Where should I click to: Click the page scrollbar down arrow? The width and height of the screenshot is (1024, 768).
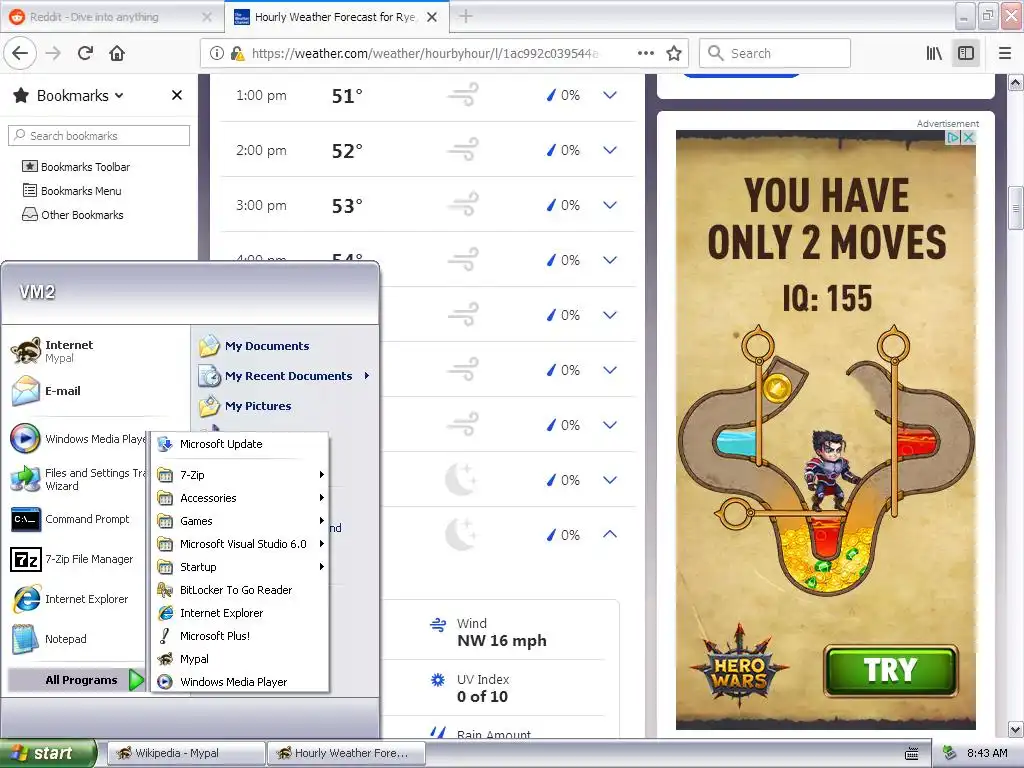click(x=1016, y=729)
